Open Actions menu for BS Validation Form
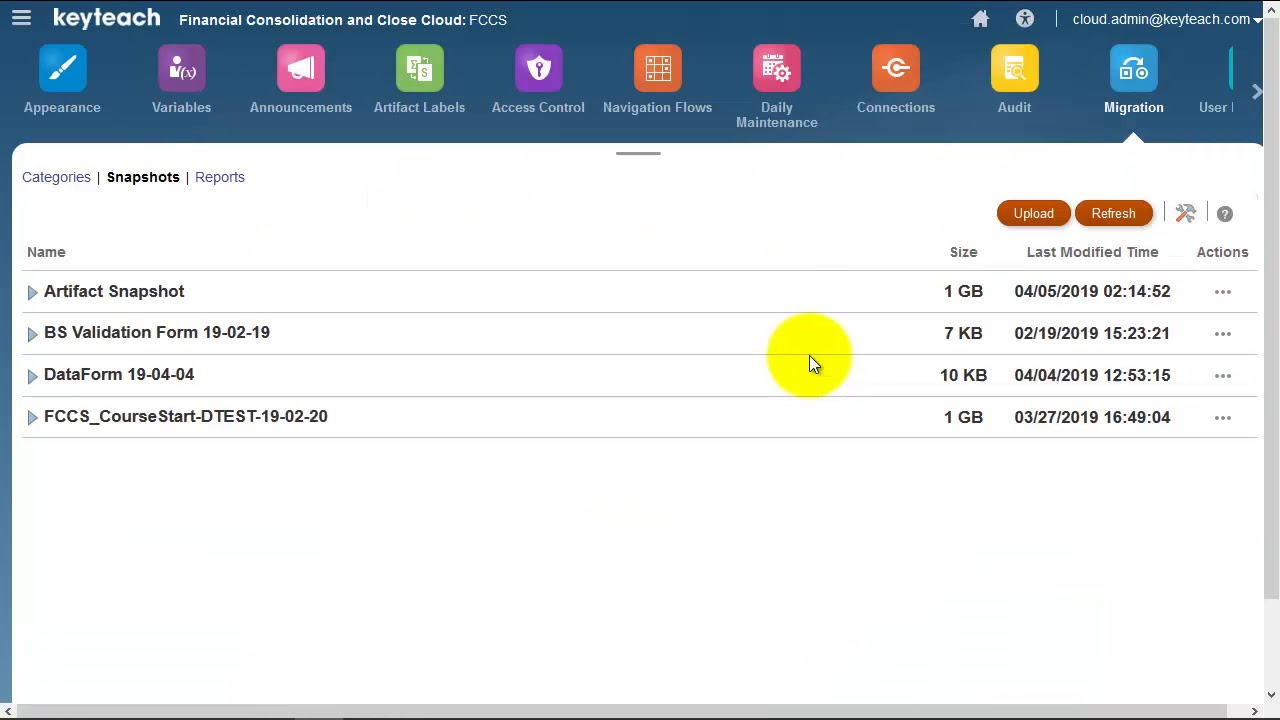 pyautogui.click(x=1222, y=334)
